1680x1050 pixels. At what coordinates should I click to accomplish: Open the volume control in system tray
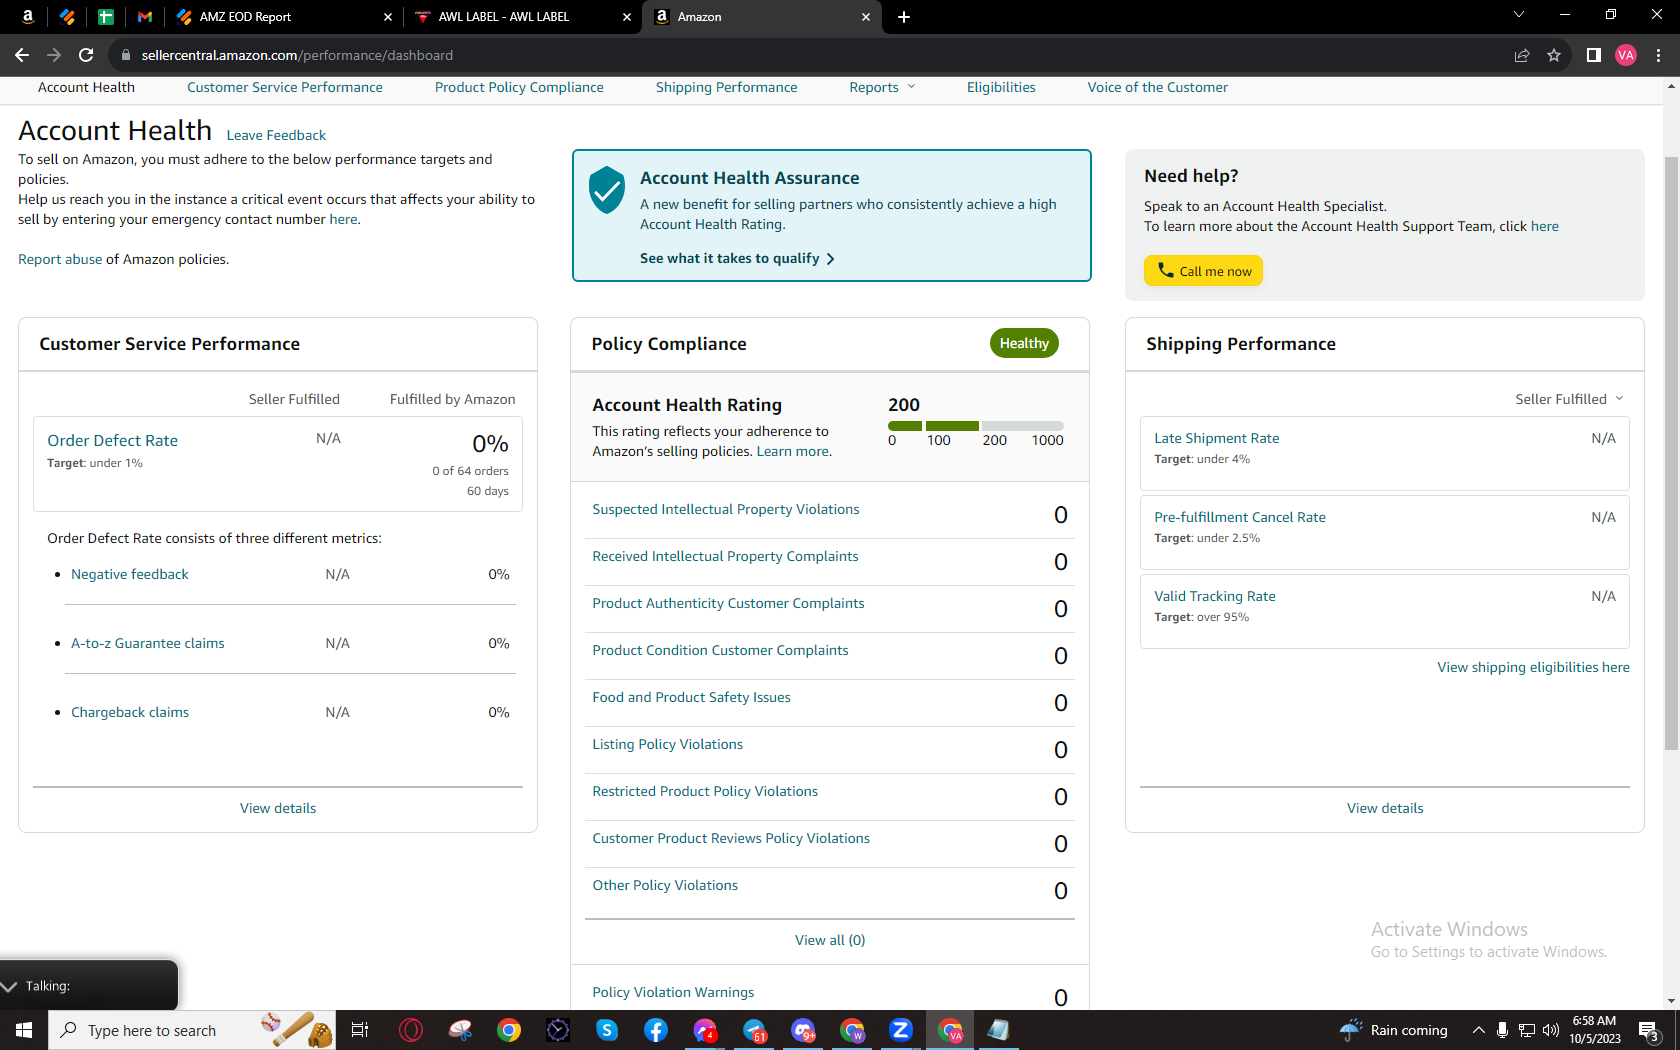pos(1551,1030)
